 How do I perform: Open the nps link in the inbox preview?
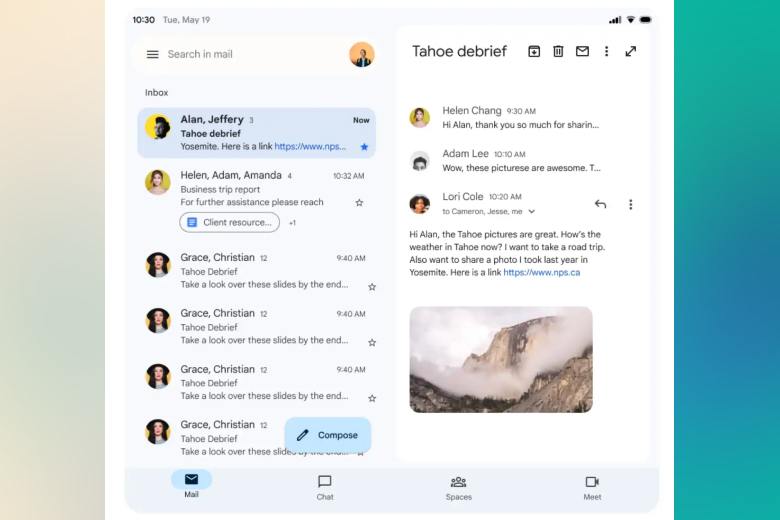[x=310, y=146]
